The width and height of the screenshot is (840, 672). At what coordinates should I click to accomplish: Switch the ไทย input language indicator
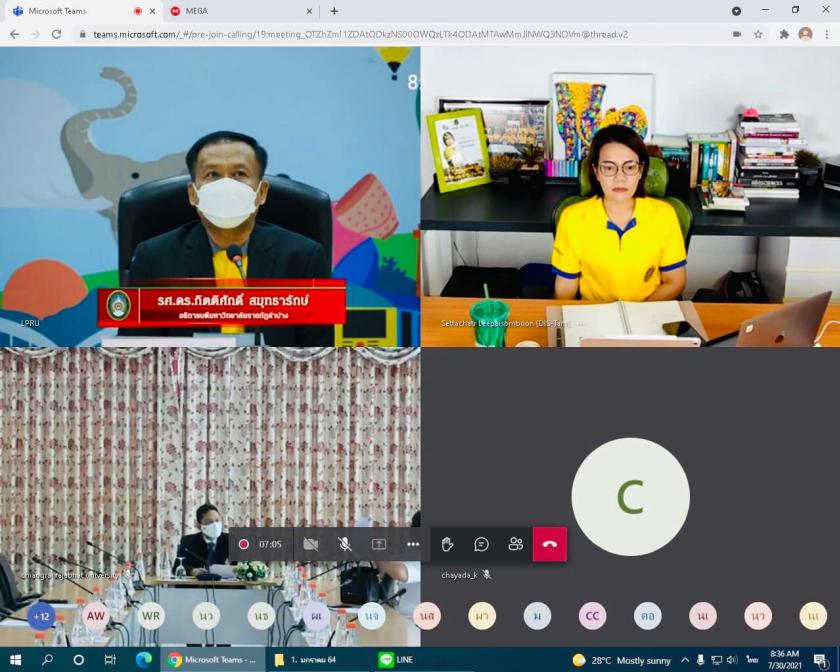coord(752,660)
